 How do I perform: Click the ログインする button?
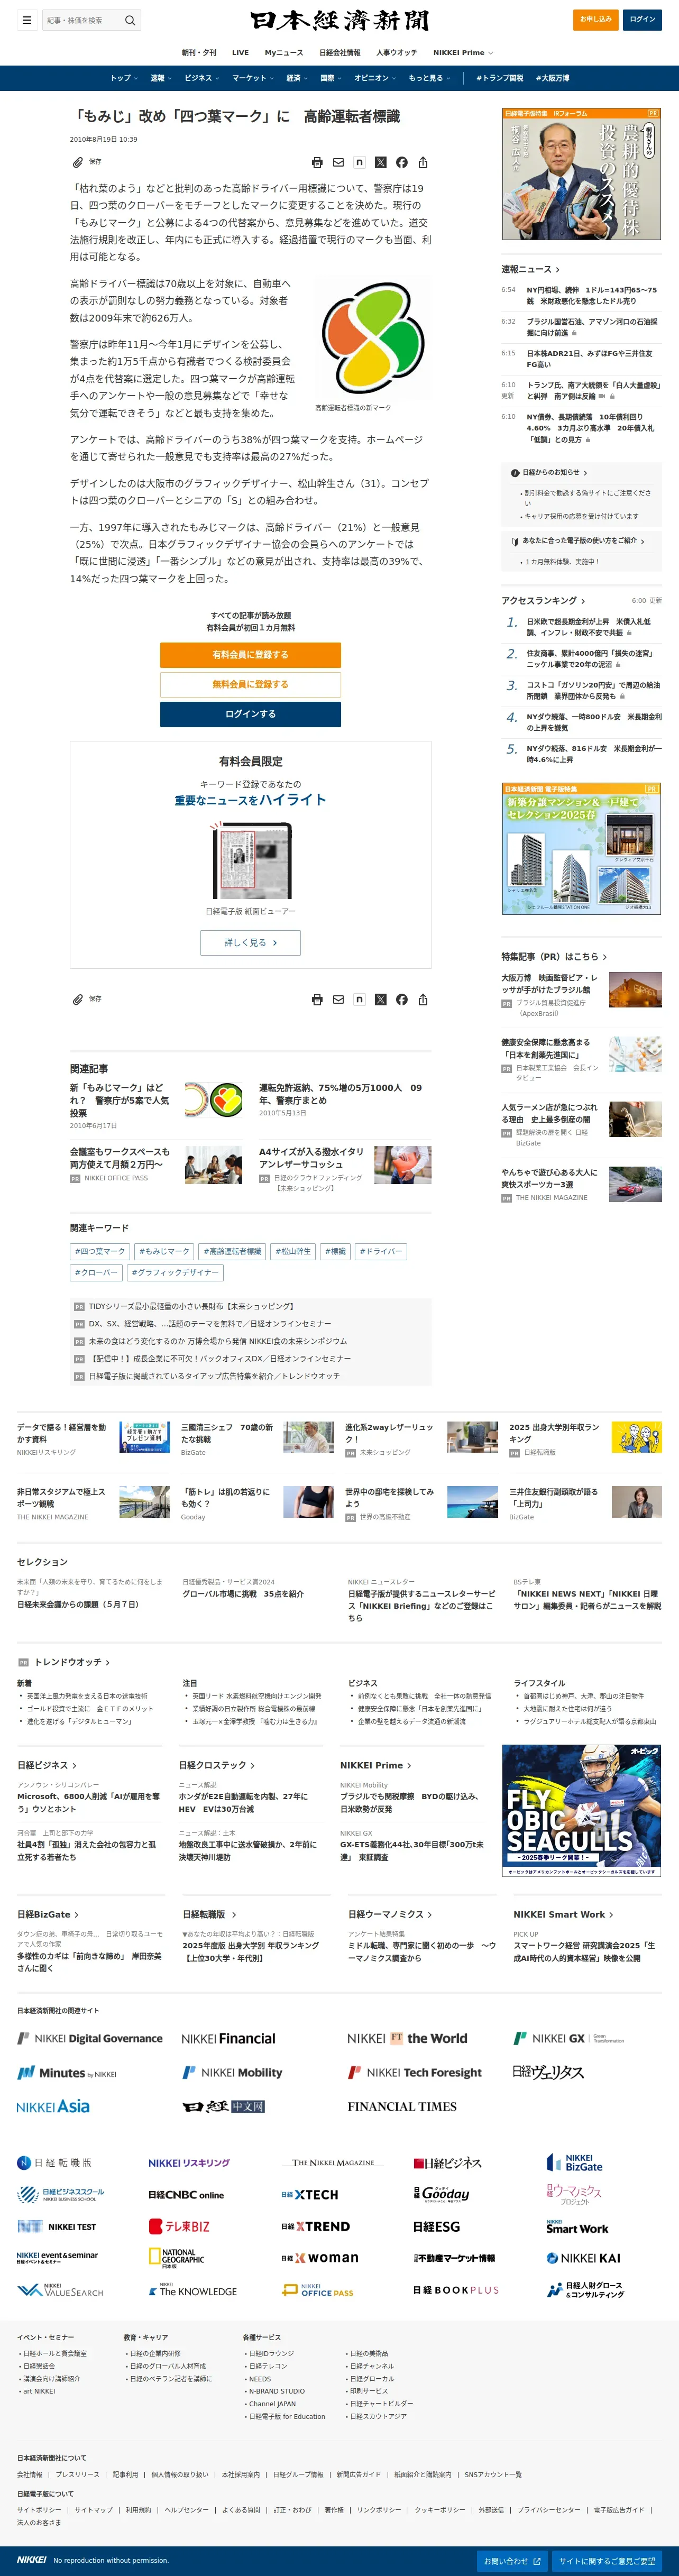click(250, 714)
